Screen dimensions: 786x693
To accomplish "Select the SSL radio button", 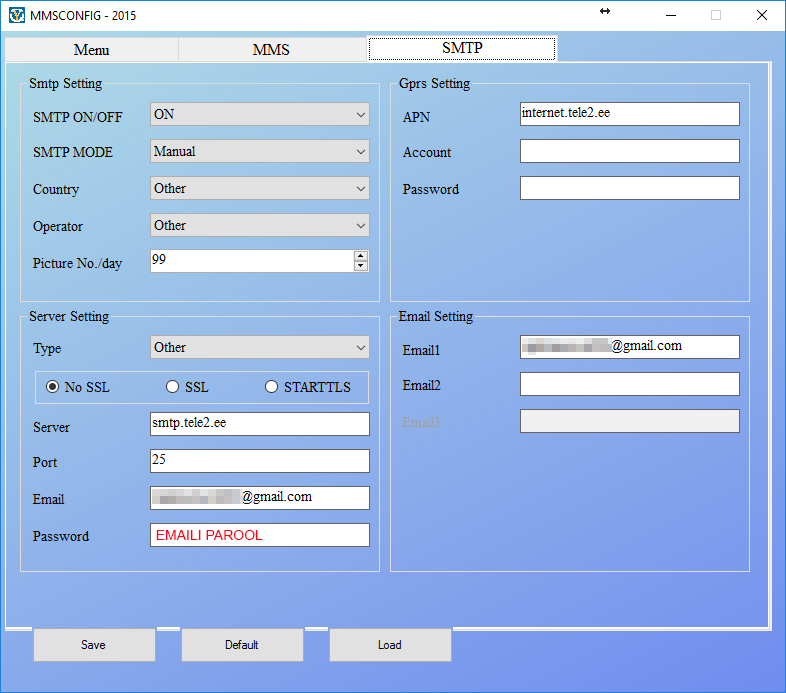I will pos(173,387).
